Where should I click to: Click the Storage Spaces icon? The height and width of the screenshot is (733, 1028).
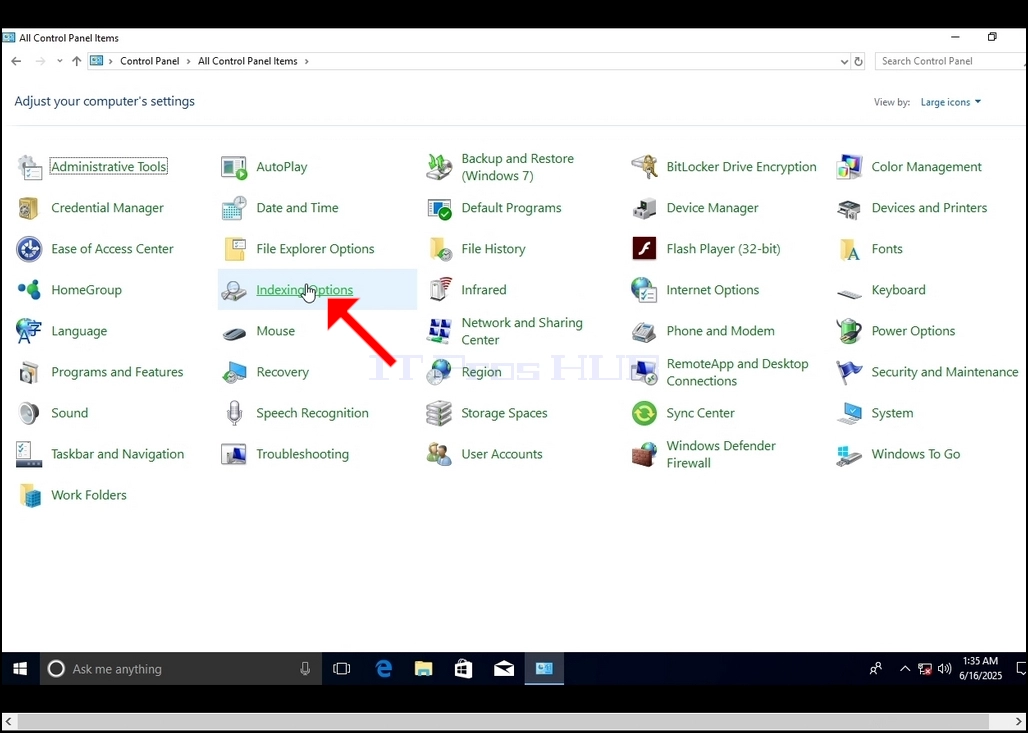tap(439, 414)
